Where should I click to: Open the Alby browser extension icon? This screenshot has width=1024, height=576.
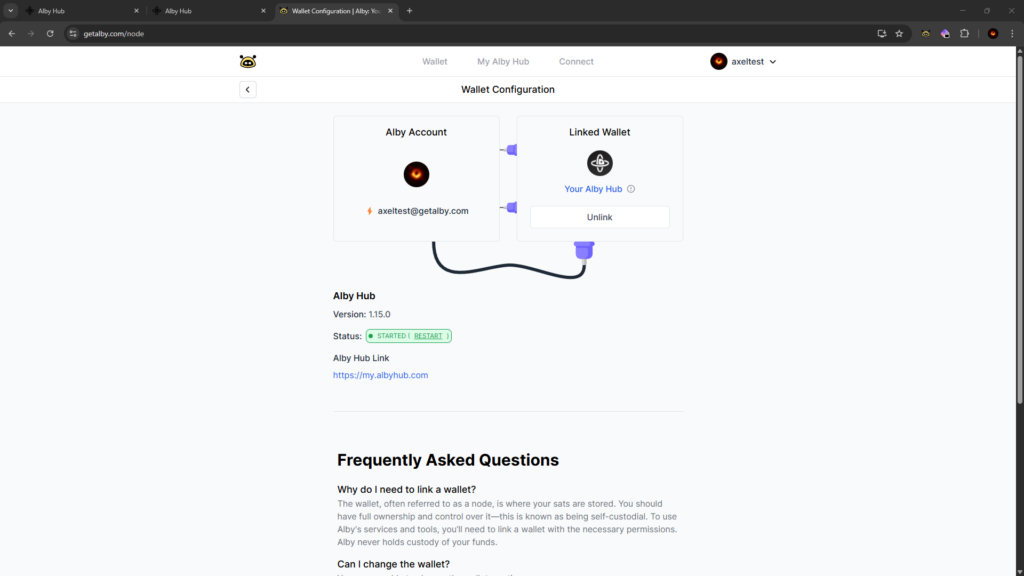(926, 33)
